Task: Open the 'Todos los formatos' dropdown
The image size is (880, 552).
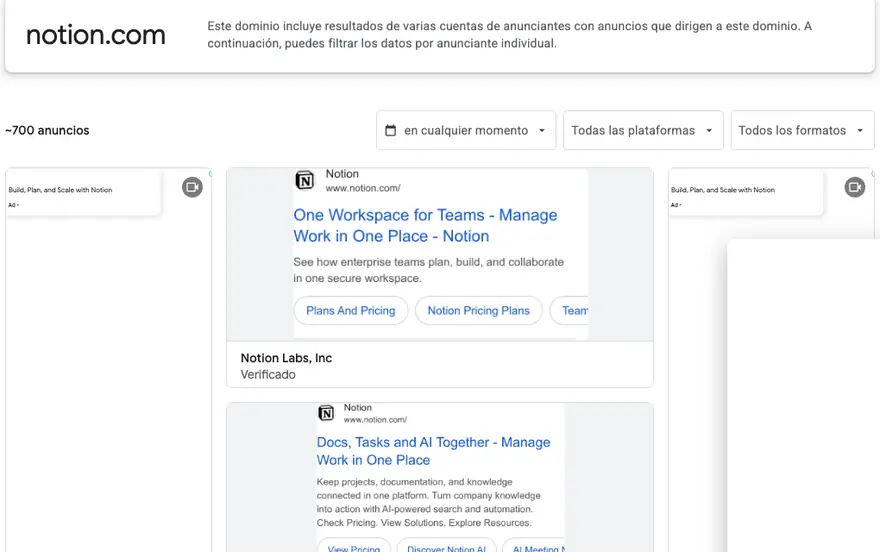Action: 803,130
